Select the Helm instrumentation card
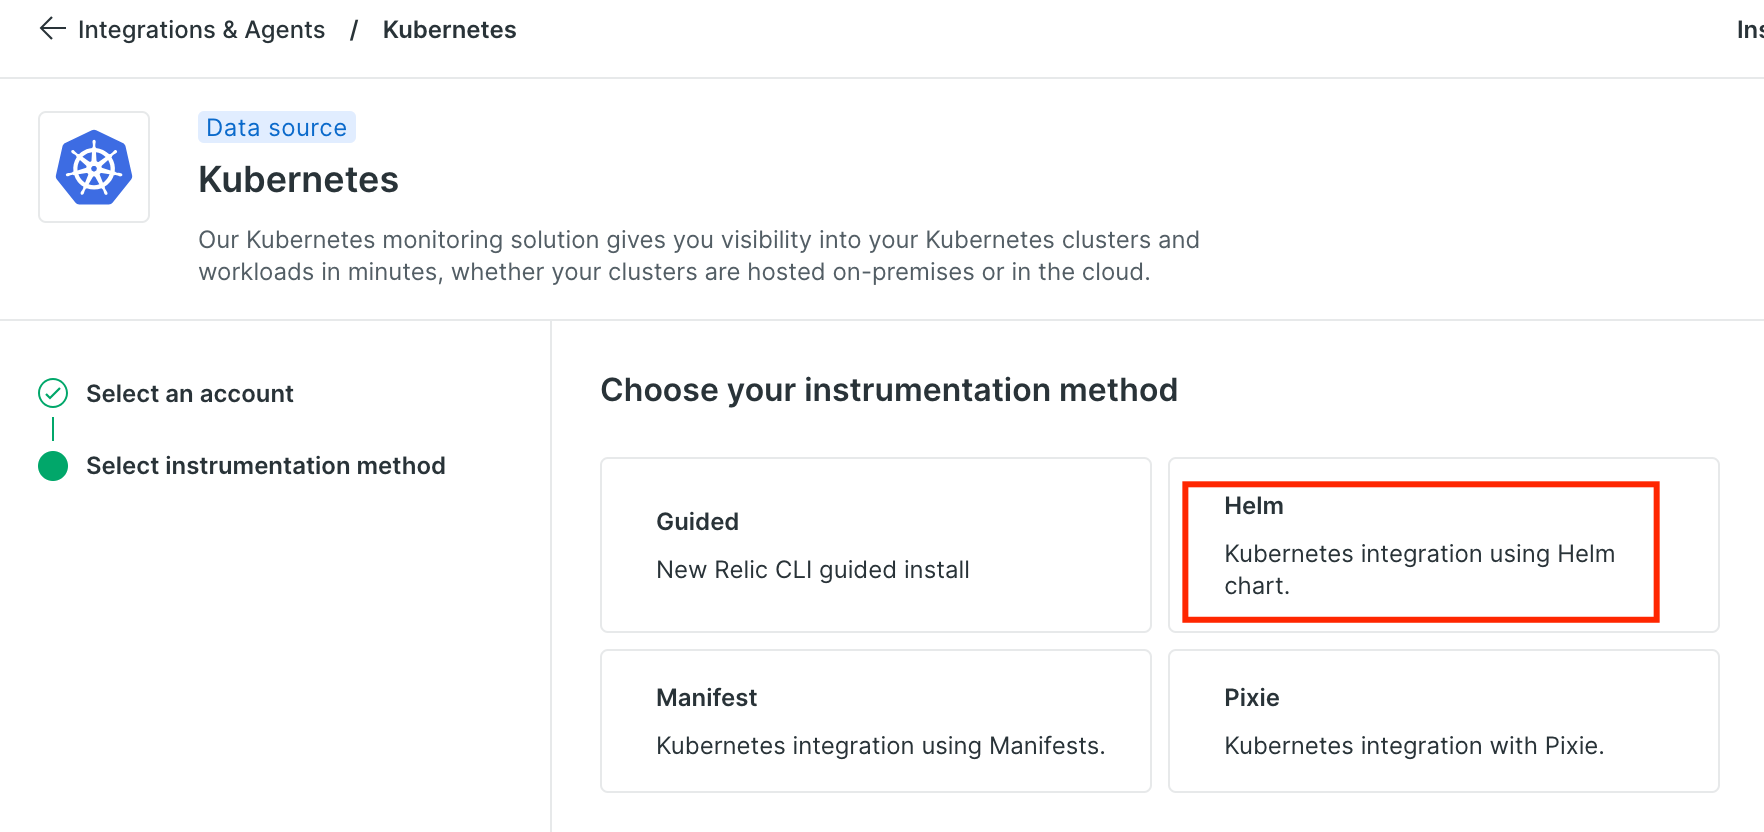 [1444, 545]
